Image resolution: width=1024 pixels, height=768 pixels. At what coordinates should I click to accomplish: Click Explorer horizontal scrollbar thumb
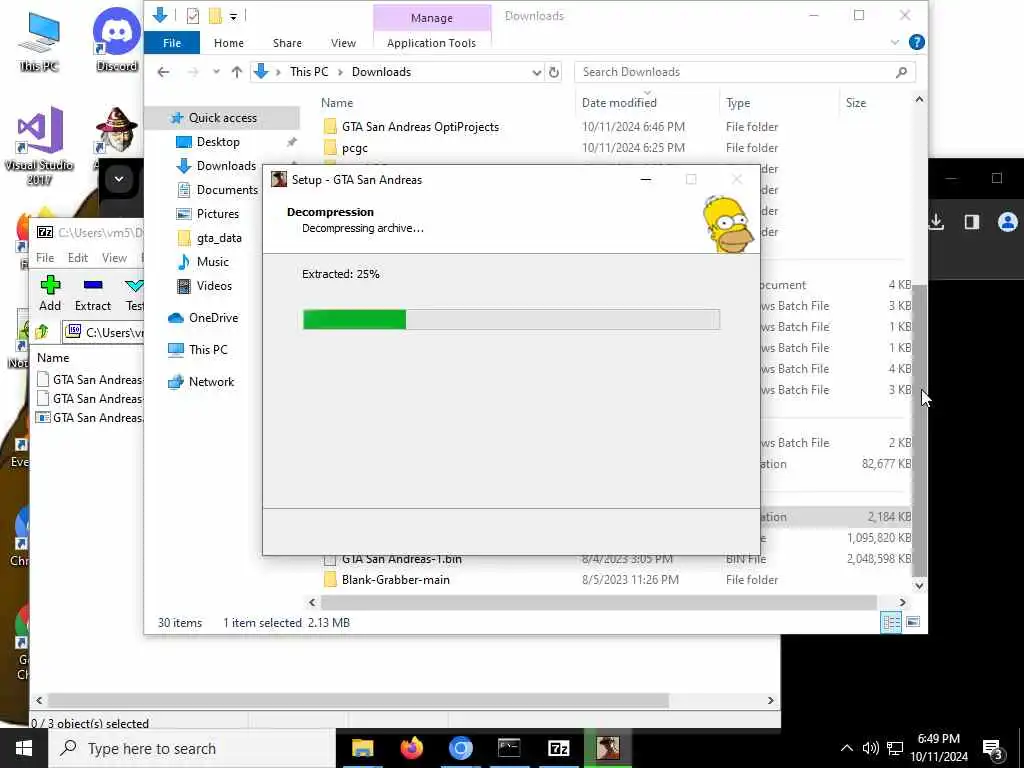[x=598, y=602]
